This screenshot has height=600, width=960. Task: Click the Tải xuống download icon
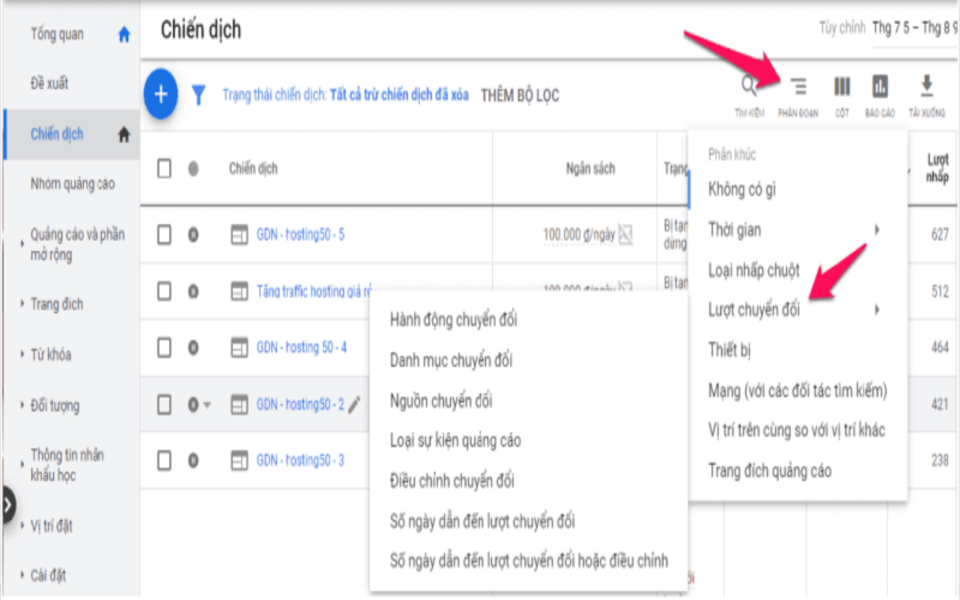pyautogui.click(x=926, y=87)
